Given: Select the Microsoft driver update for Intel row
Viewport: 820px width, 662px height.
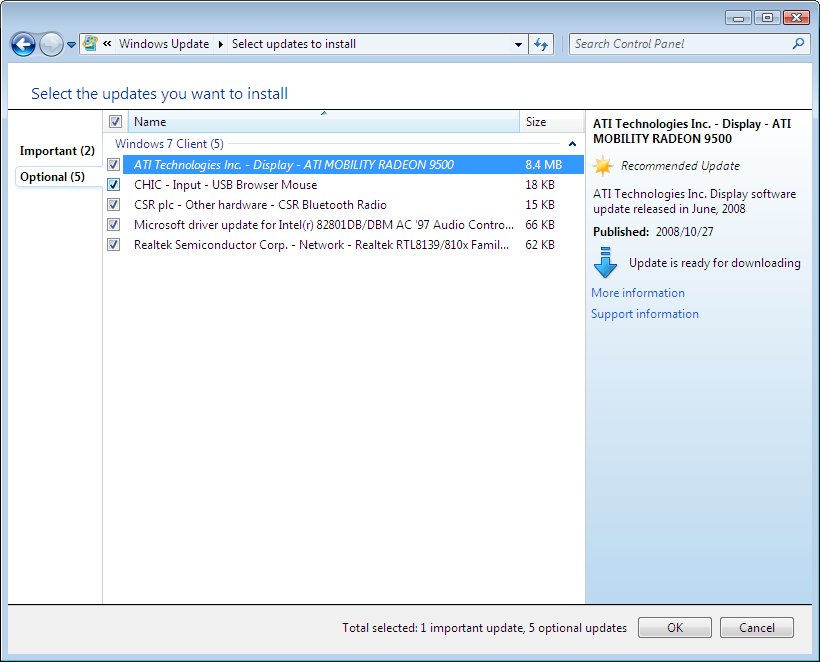Looking at the screenshot, I should pyautogui.click(x=354, y=224).
